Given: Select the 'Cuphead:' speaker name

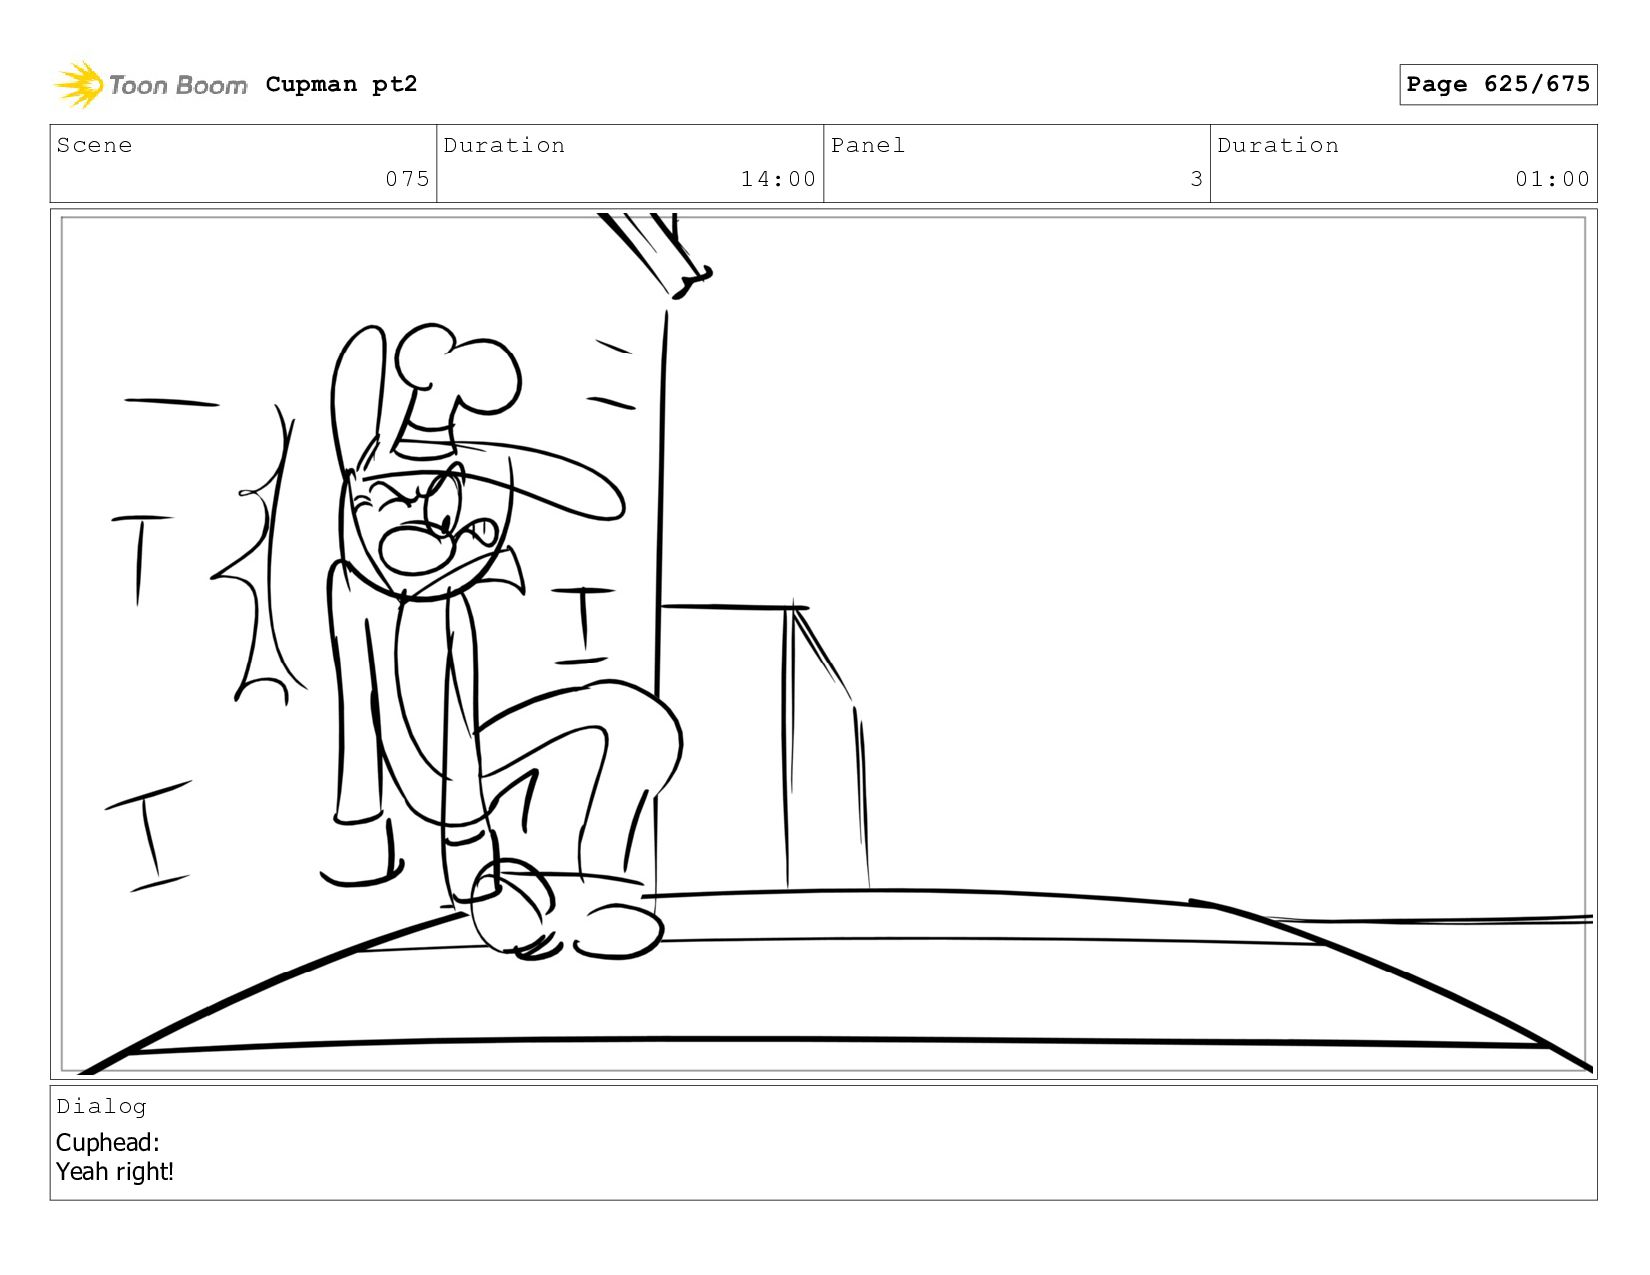Looking at the screenshot, I should [108, 1142].
